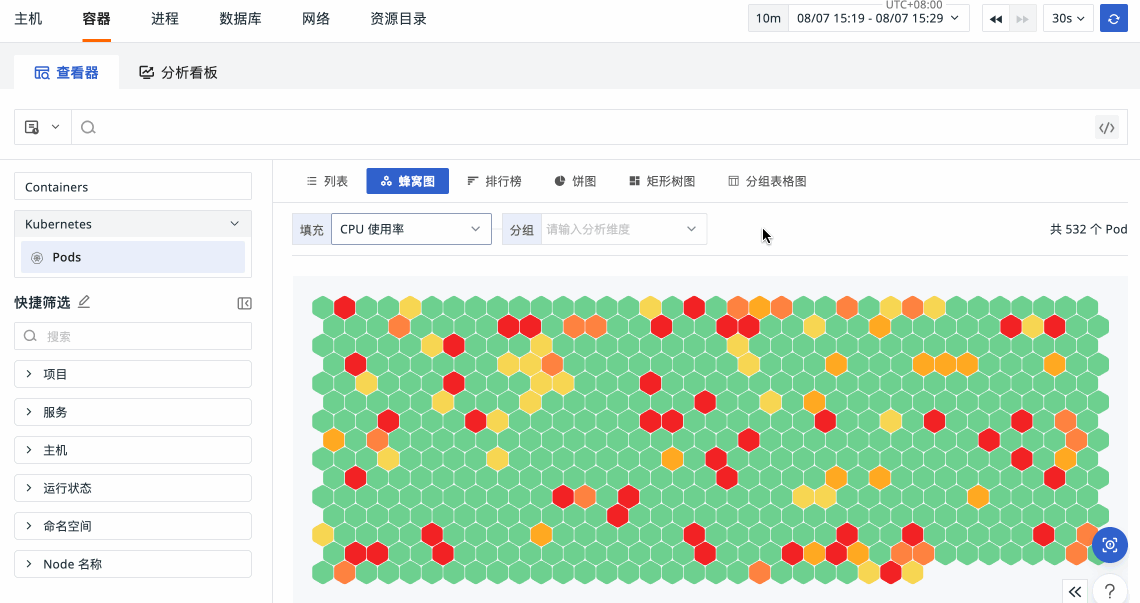Switch to the 分析看板 tab
Viewport: 1140px width, 603px height.
pyautogui.click(x=178, y=72)
